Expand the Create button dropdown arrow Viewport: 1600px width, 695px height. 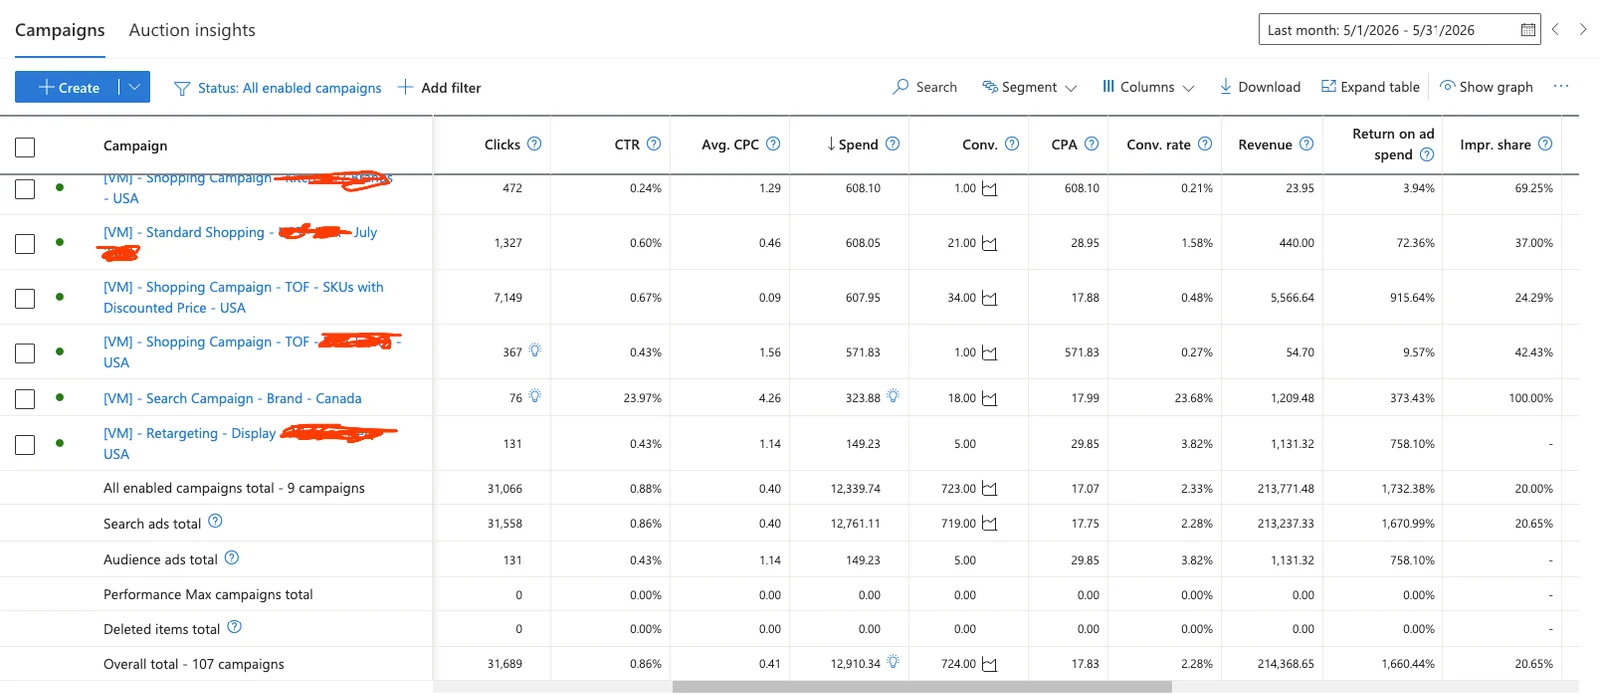(x=135, y=87)
